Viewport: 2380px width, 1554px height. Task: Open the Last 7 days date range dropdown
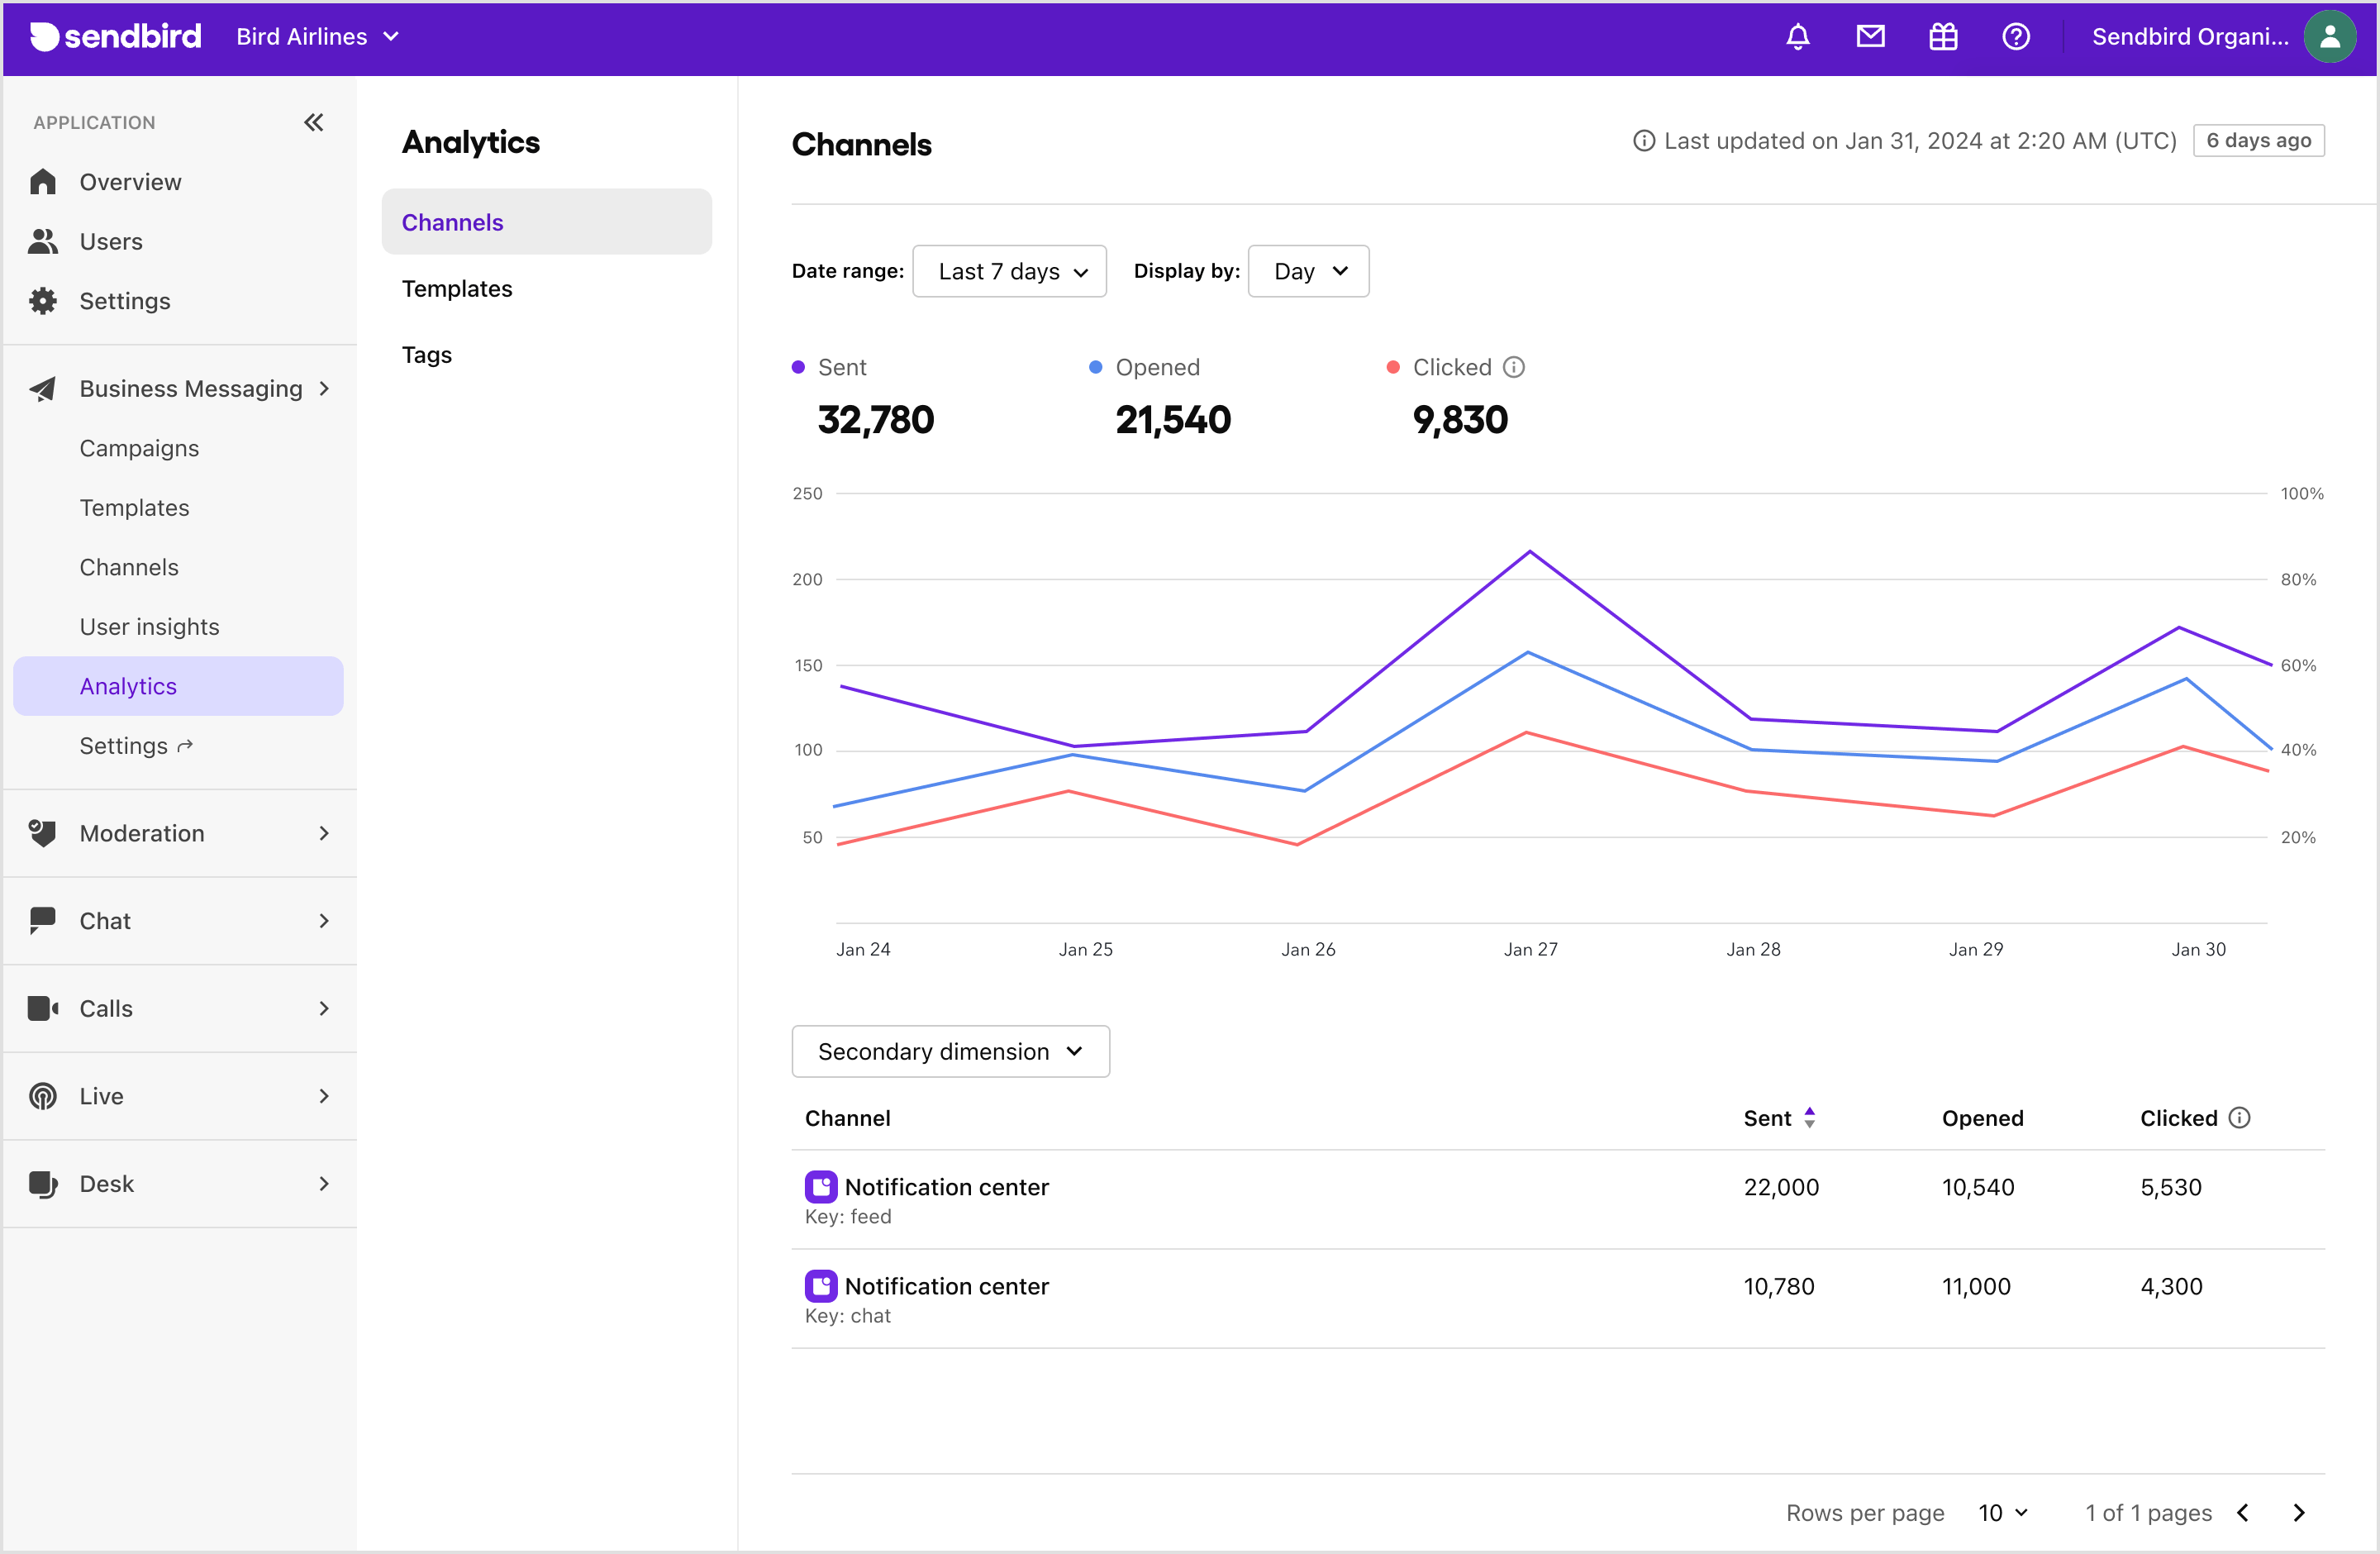tap(1009, 271)
